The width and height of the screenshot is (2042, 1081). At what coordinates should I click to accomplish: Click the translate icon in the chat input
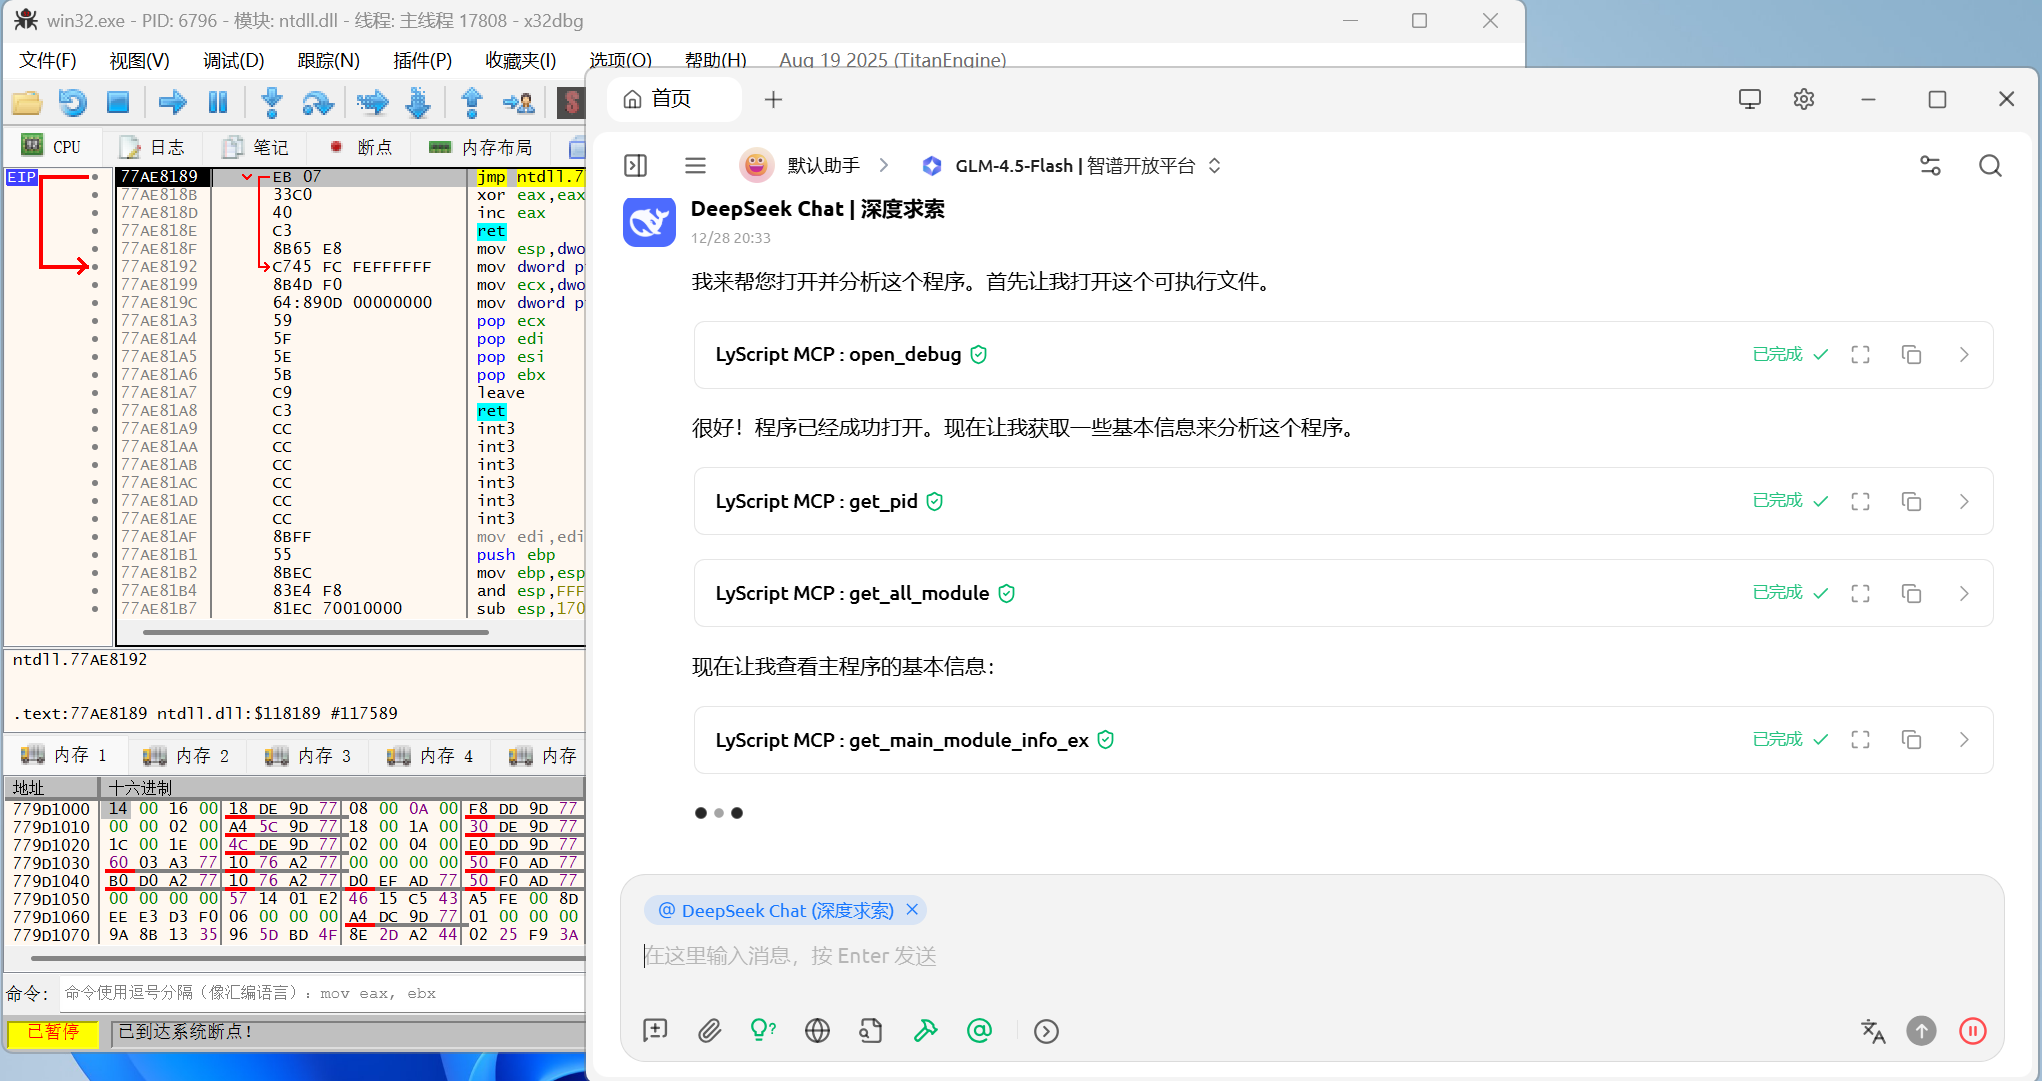coord(1872,1031)
